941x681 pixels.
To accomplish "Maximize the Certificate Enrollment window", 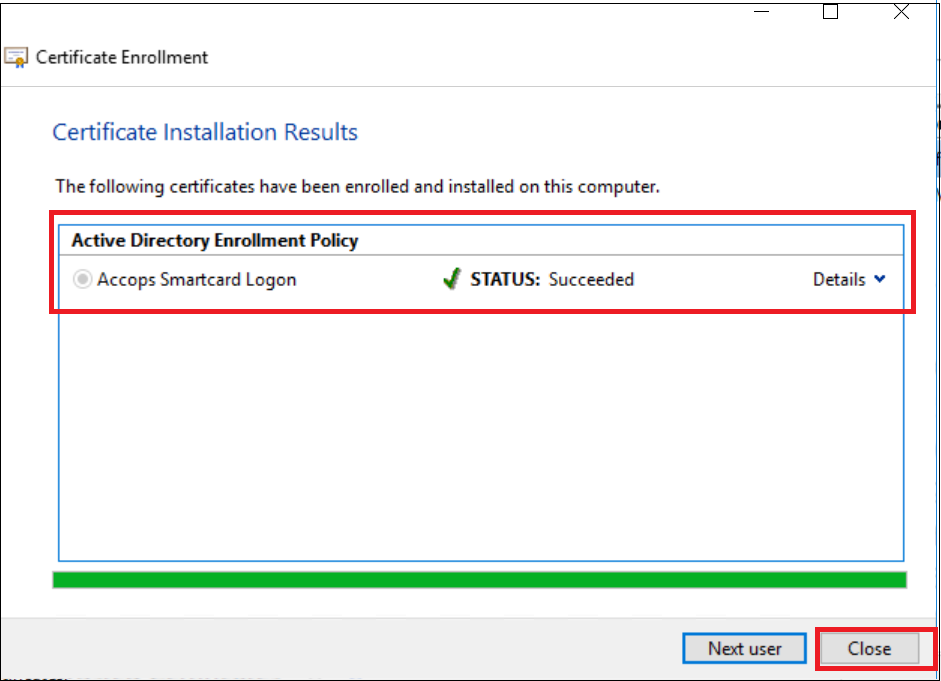I will point(830,11).
